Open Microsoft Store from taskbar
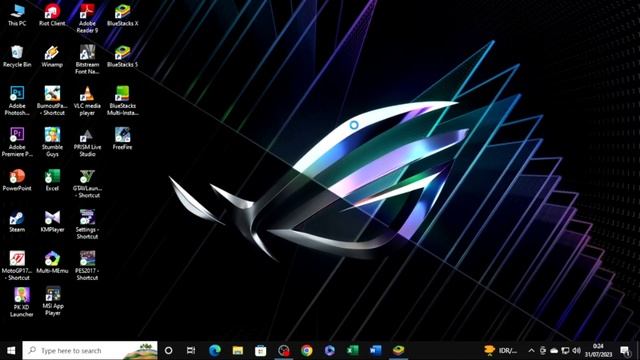640x360 pixels. click(260, 350)
